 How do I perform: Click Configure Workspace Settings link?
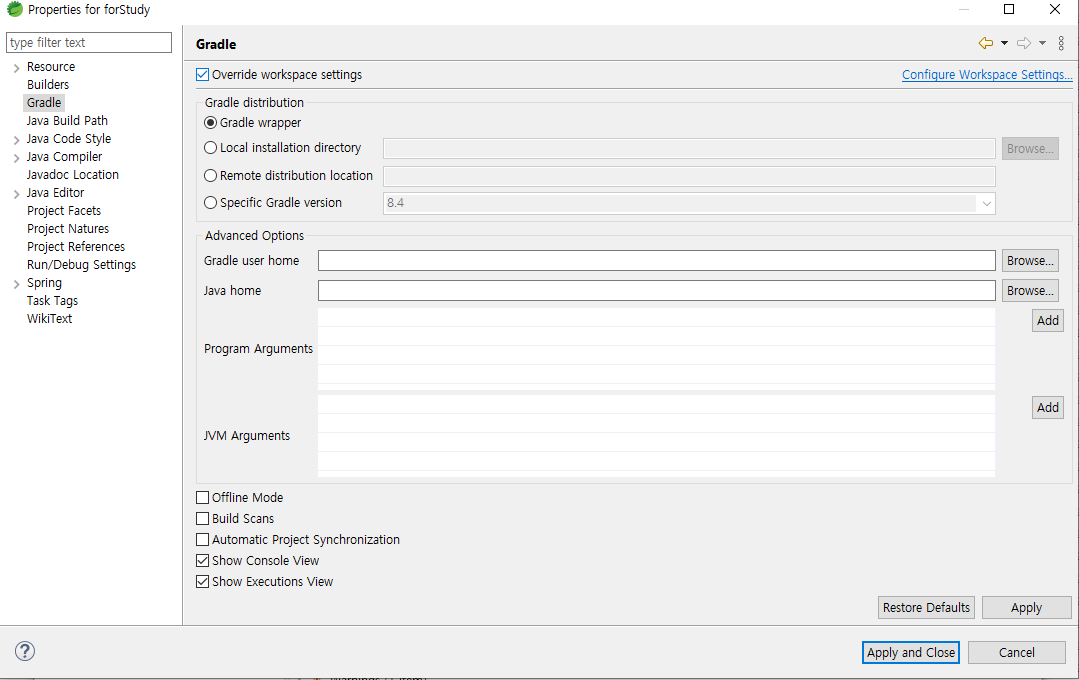pyautogui.click(x=987, y=74)
